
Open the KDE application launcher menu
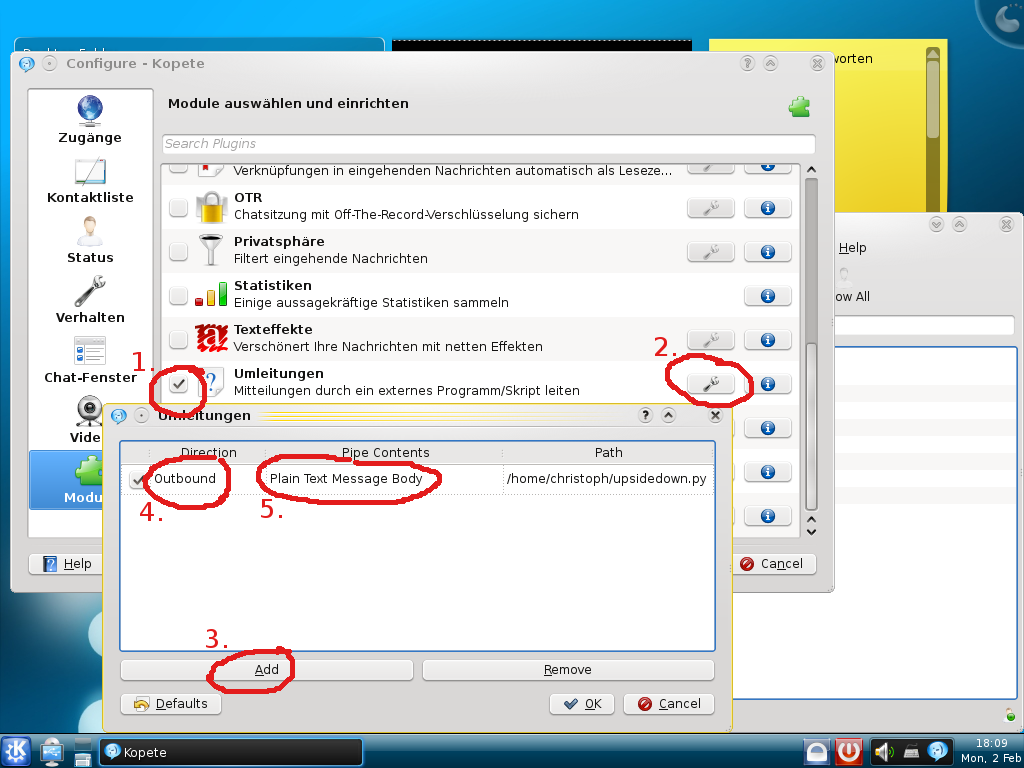[16, 752]
